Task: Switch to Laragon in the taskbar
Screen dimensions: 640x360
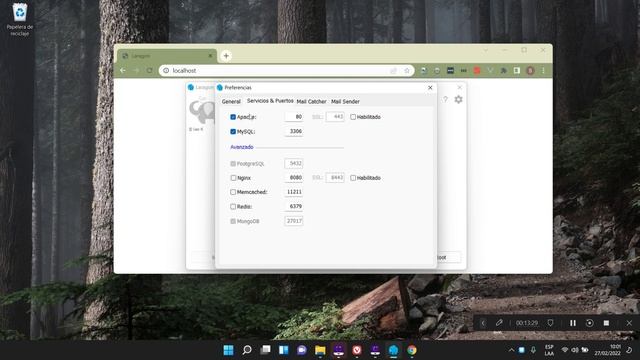Action: click(393, 350)
